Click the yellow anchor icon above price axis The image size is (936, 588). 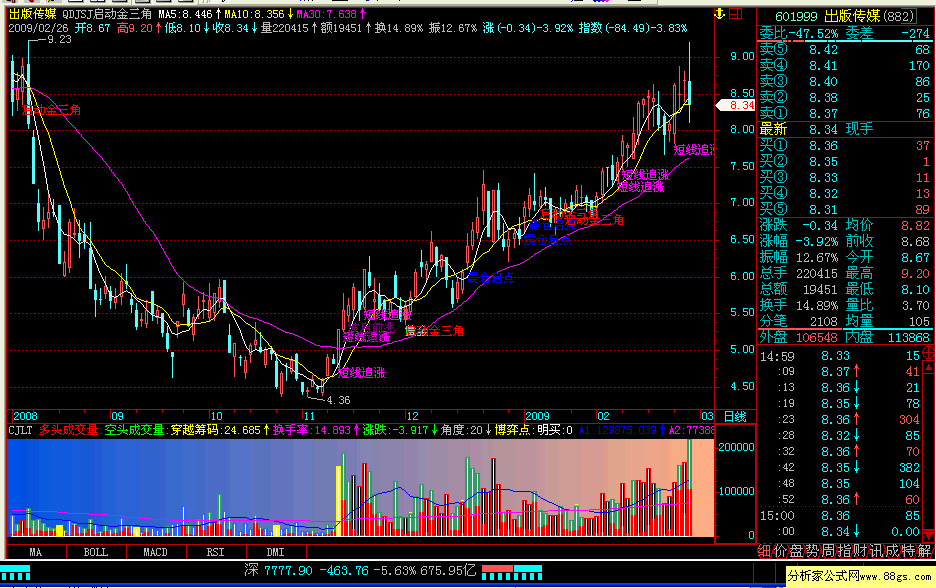(x=719, y=13)
